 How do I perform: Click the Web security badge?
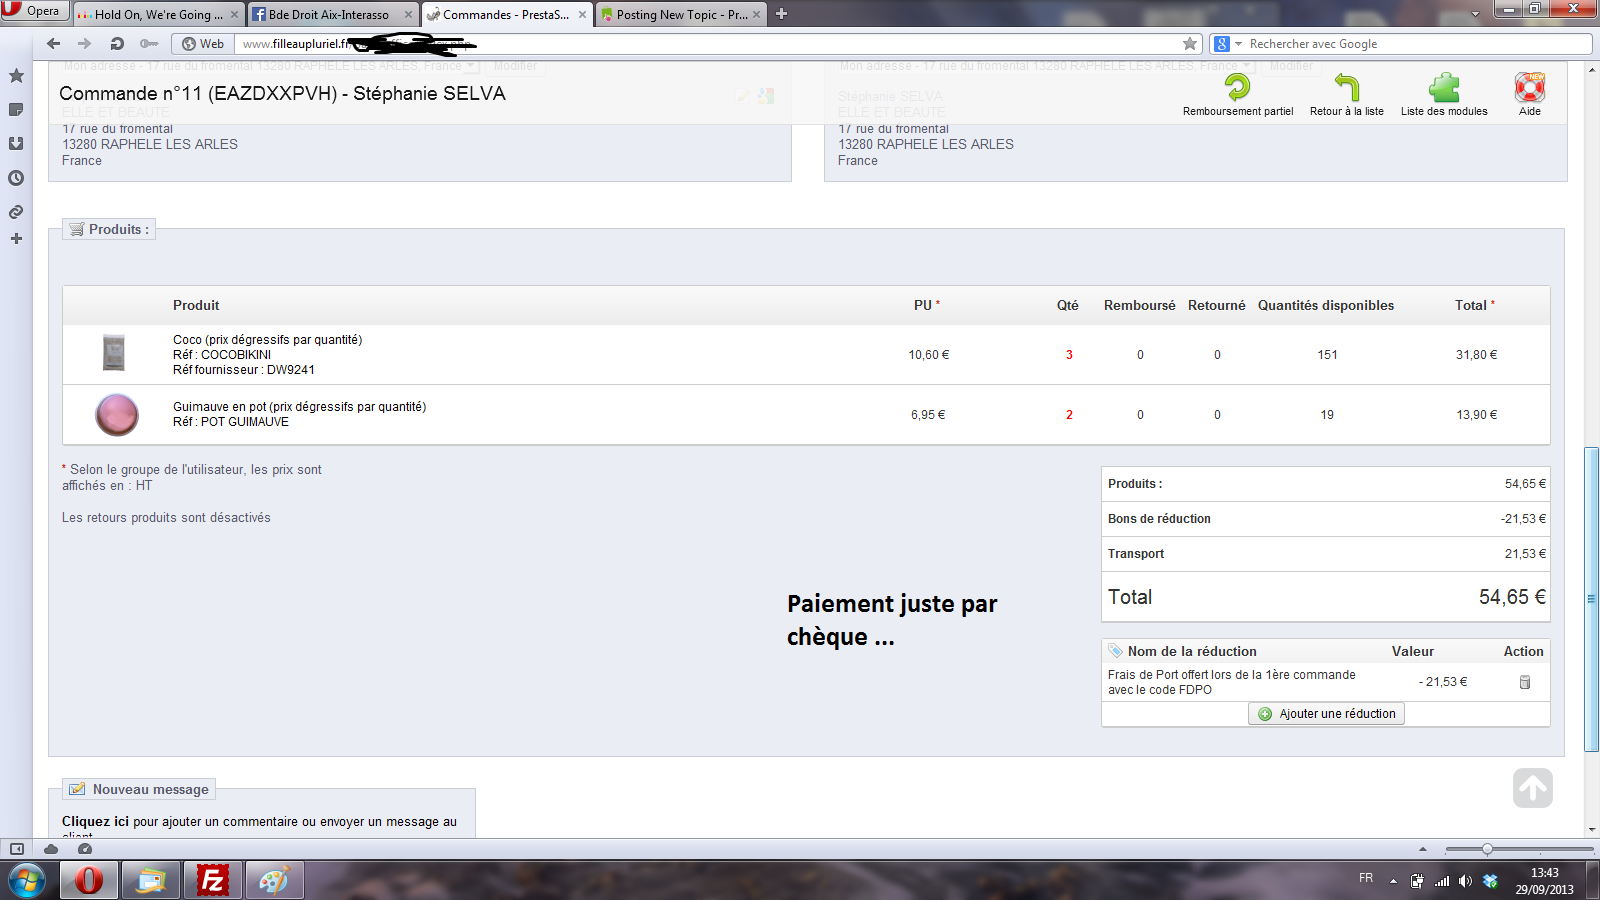[x=203, y=43]
